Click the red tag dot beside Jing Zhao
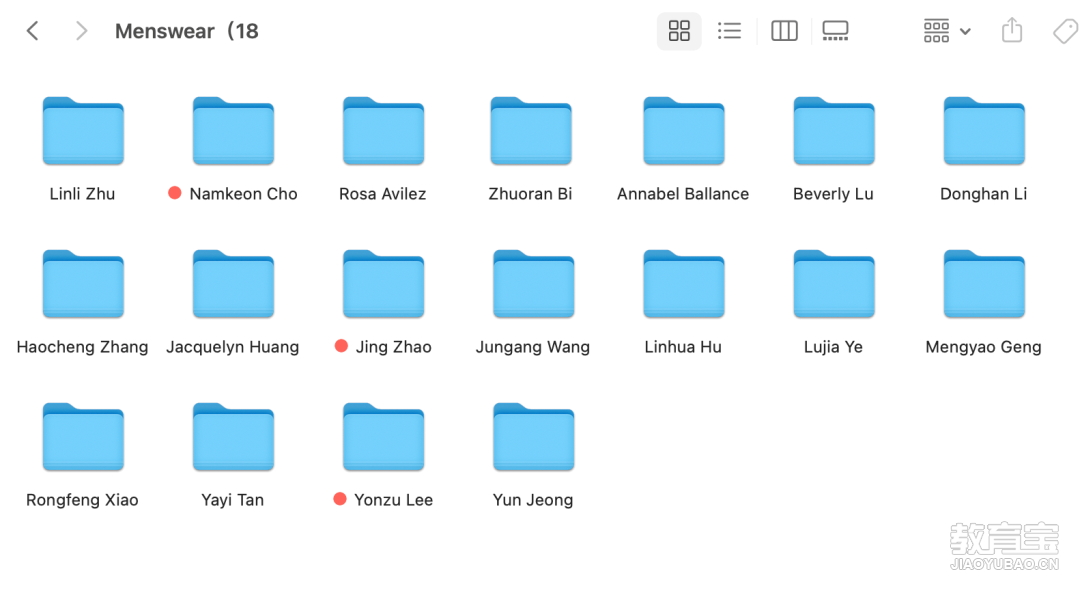This screenshot has height=593, width=1080. point(341,346)
